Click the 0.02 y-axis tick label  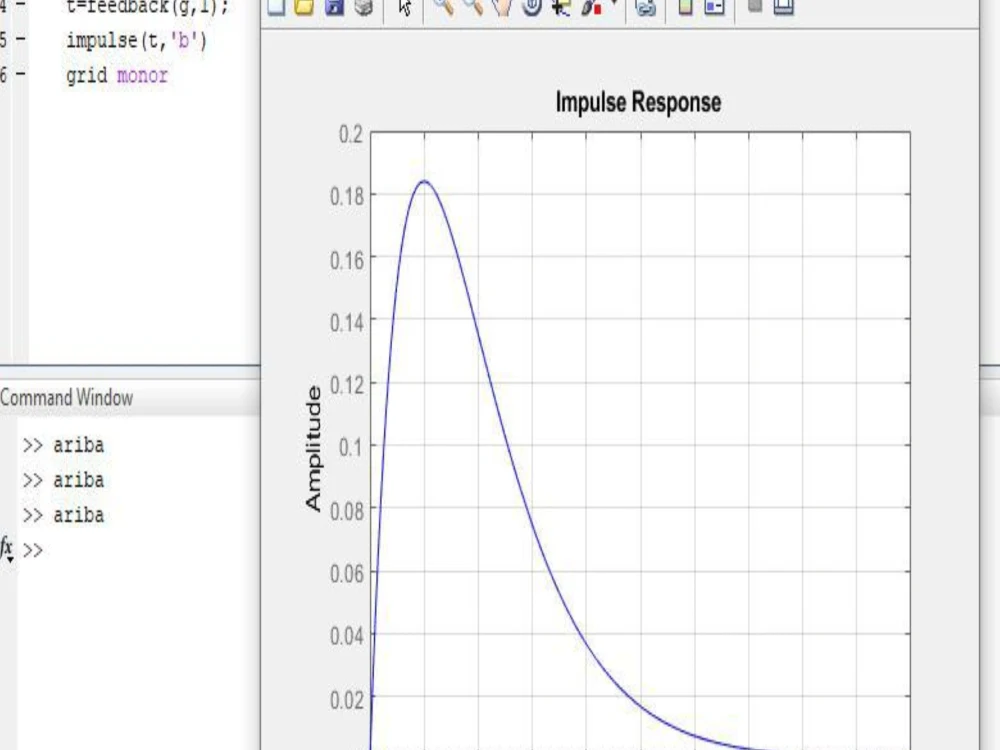point(347,700)
